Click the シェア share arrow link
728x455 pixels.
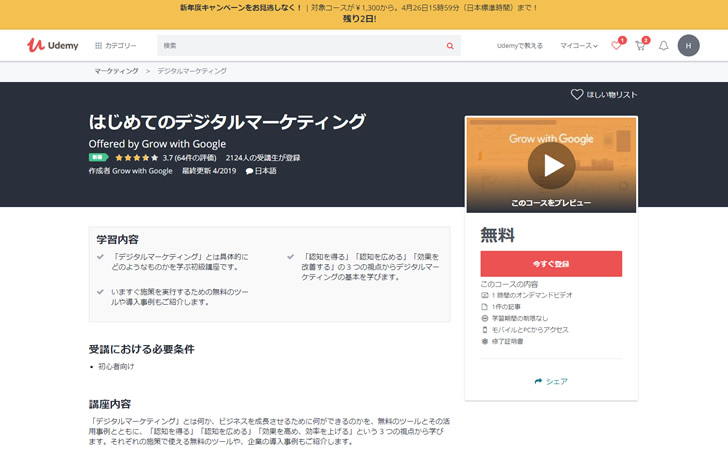[x=551, y=381]
